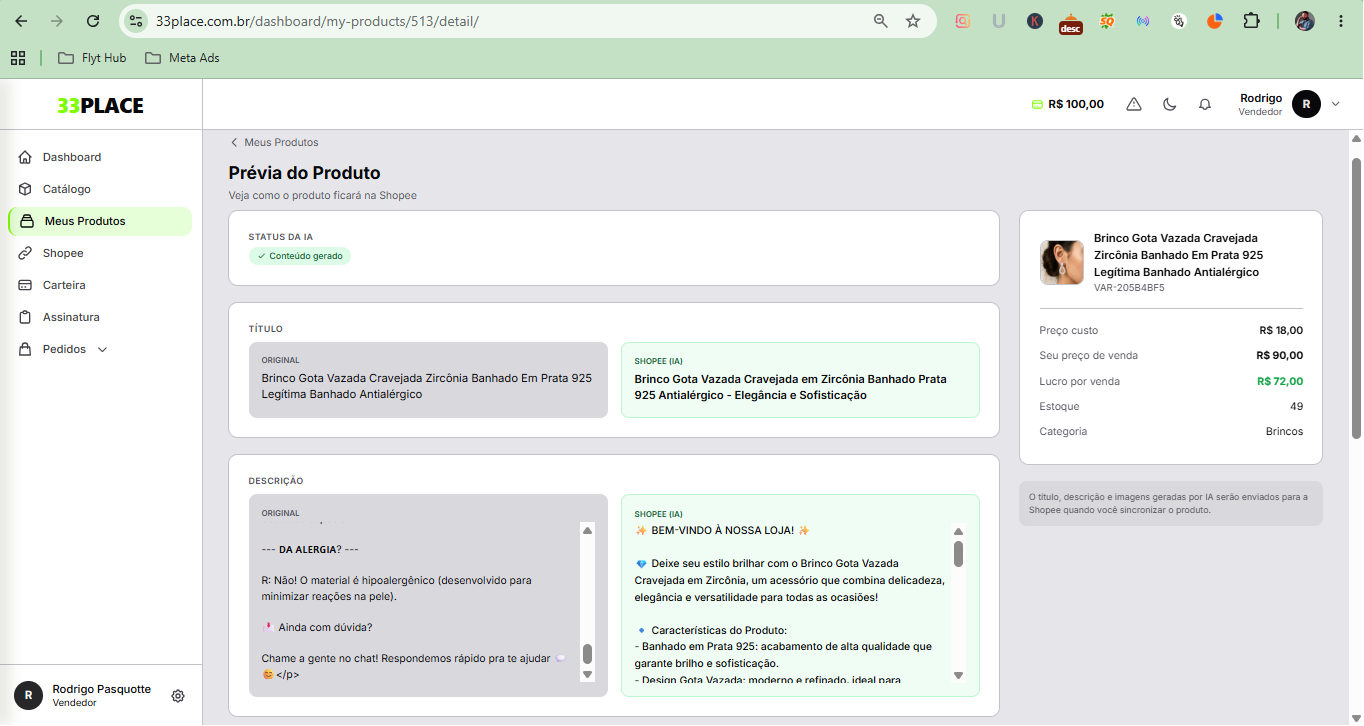Click browser forward arrow
The image size is (1364, 726).
pos(57,21)
